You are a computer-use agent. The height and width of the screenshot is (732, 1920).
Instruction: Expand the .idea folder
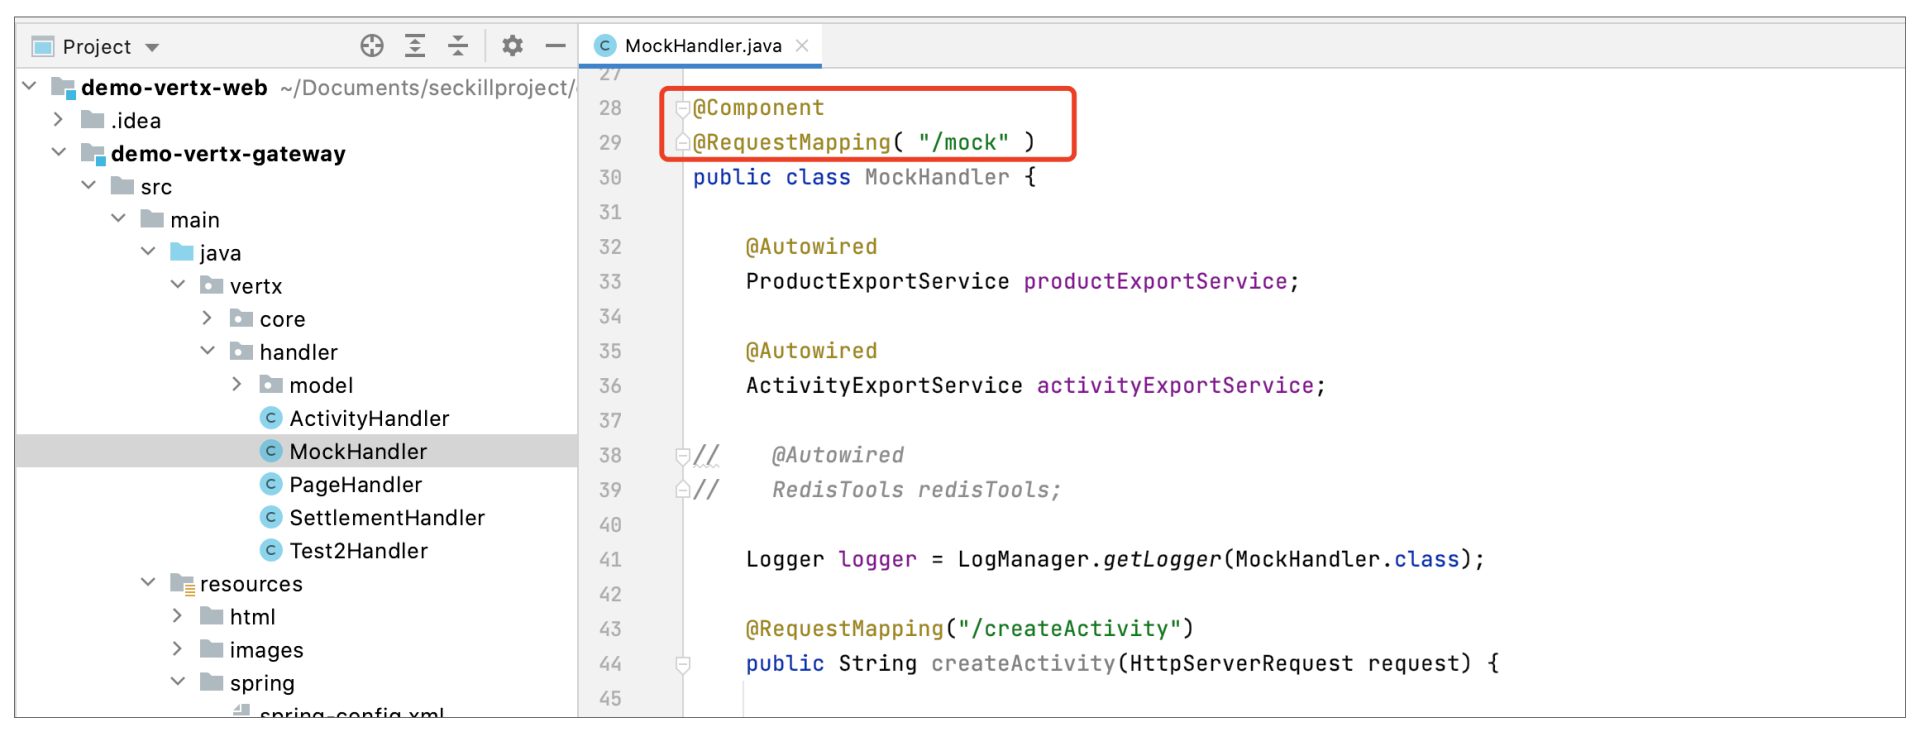click(x=58, y=120)
